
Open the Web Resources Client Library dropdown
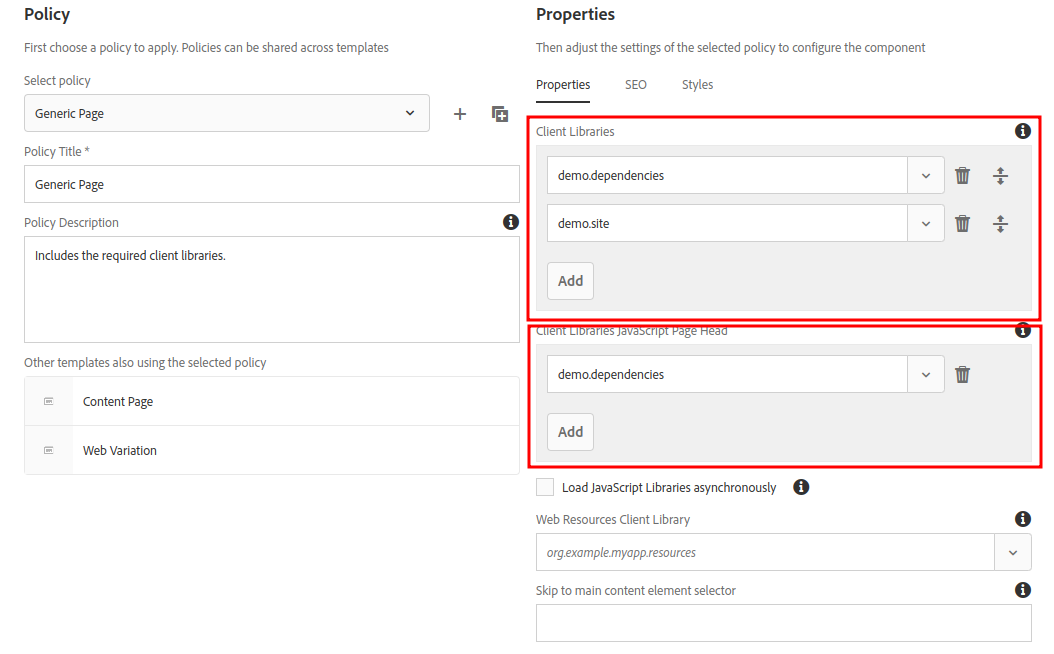pyautogui.click(x=1013, y=551)
